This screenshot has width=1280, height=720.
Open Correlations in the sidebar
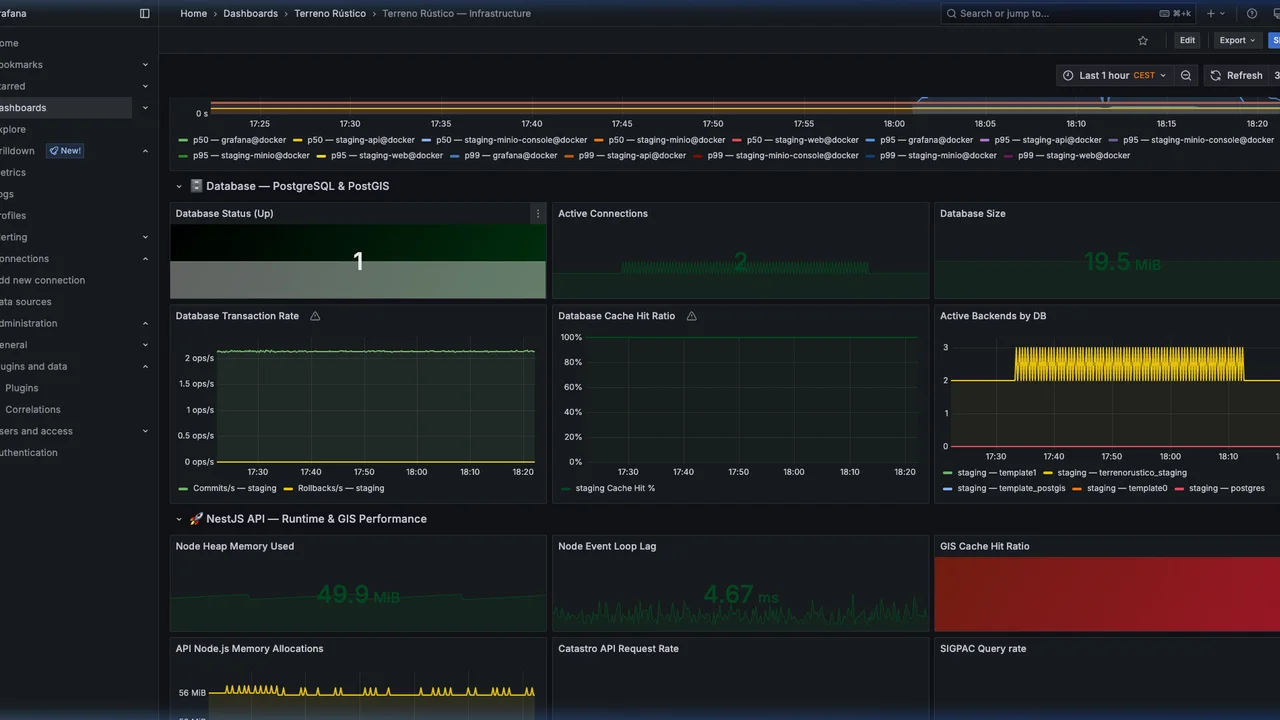click(x=33, y=410)
